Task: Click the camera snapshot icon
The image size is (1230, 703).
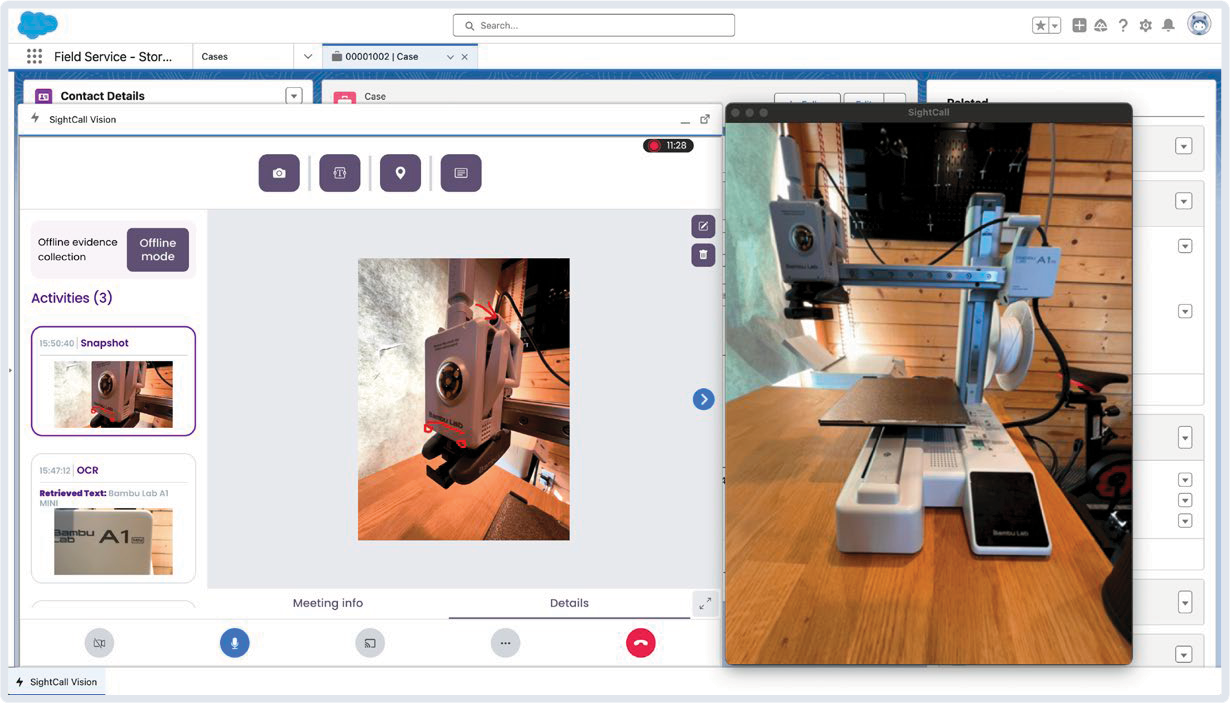Action: (279, 173)
